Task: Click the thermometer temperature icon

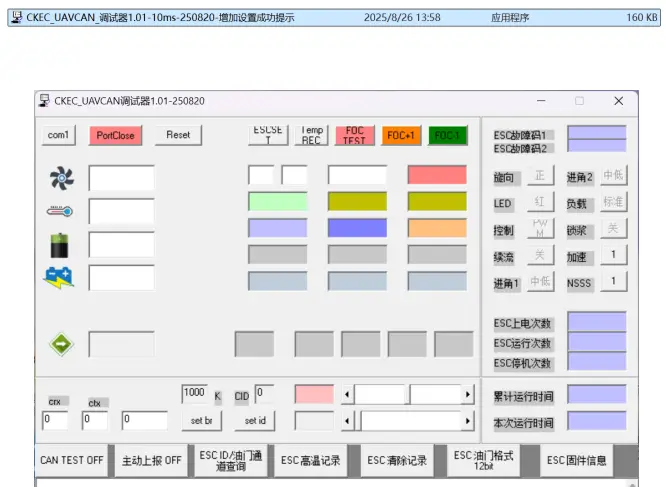Action: (x=60, y=212)
